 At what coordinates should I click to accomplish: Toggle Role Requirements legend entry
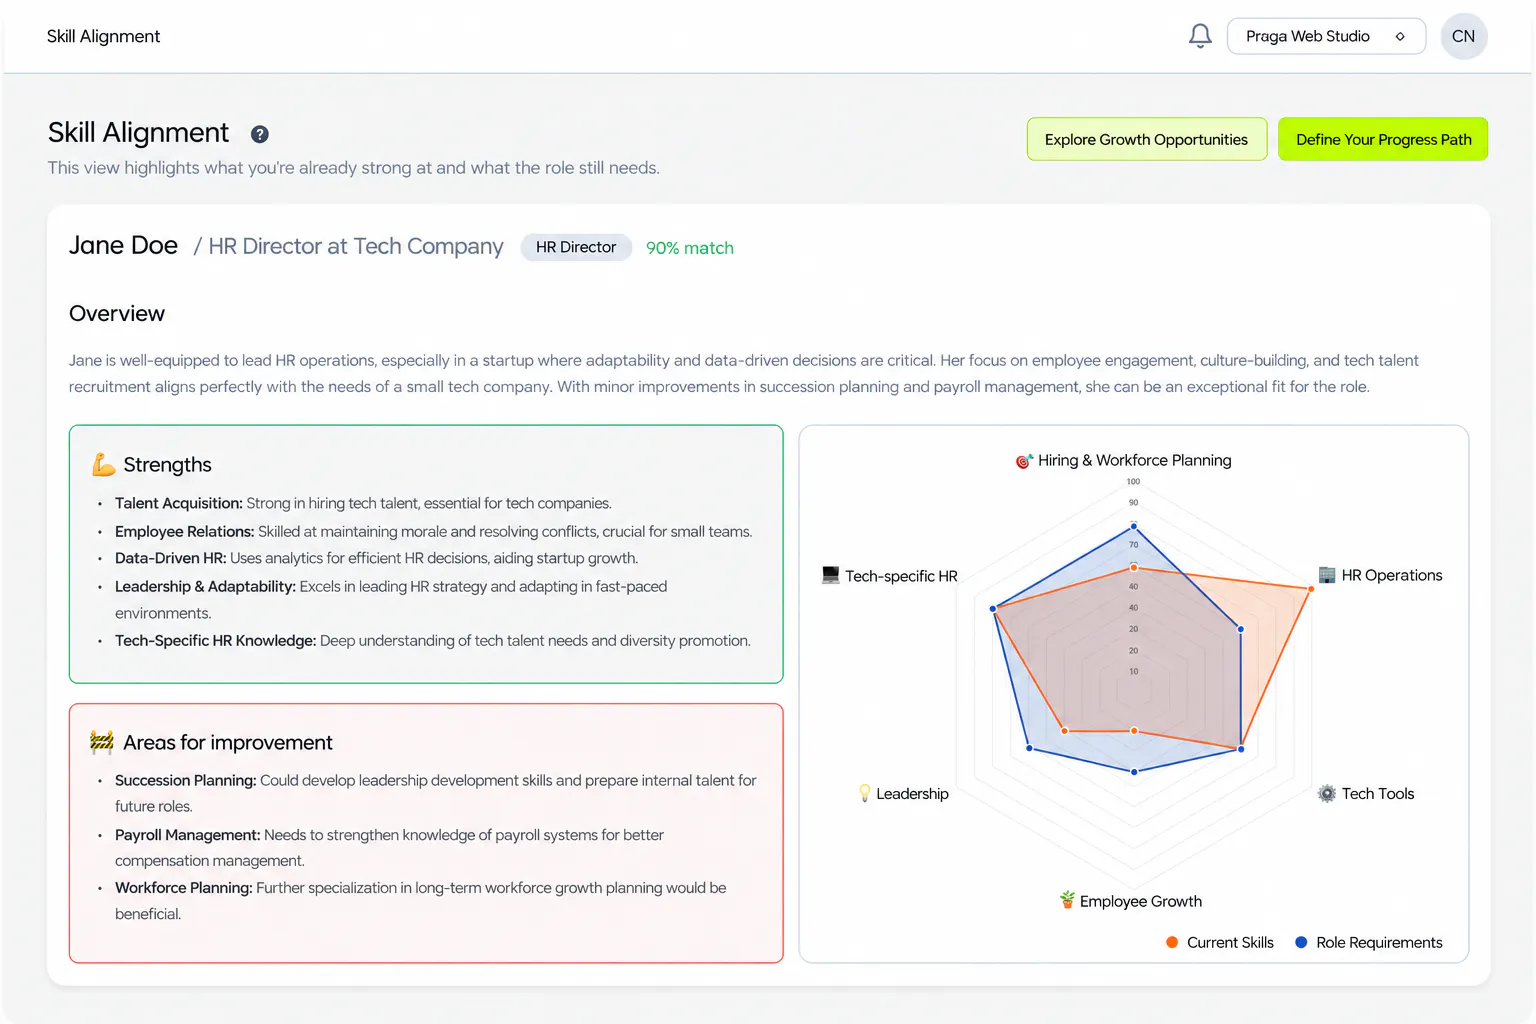coord(1369,942)
